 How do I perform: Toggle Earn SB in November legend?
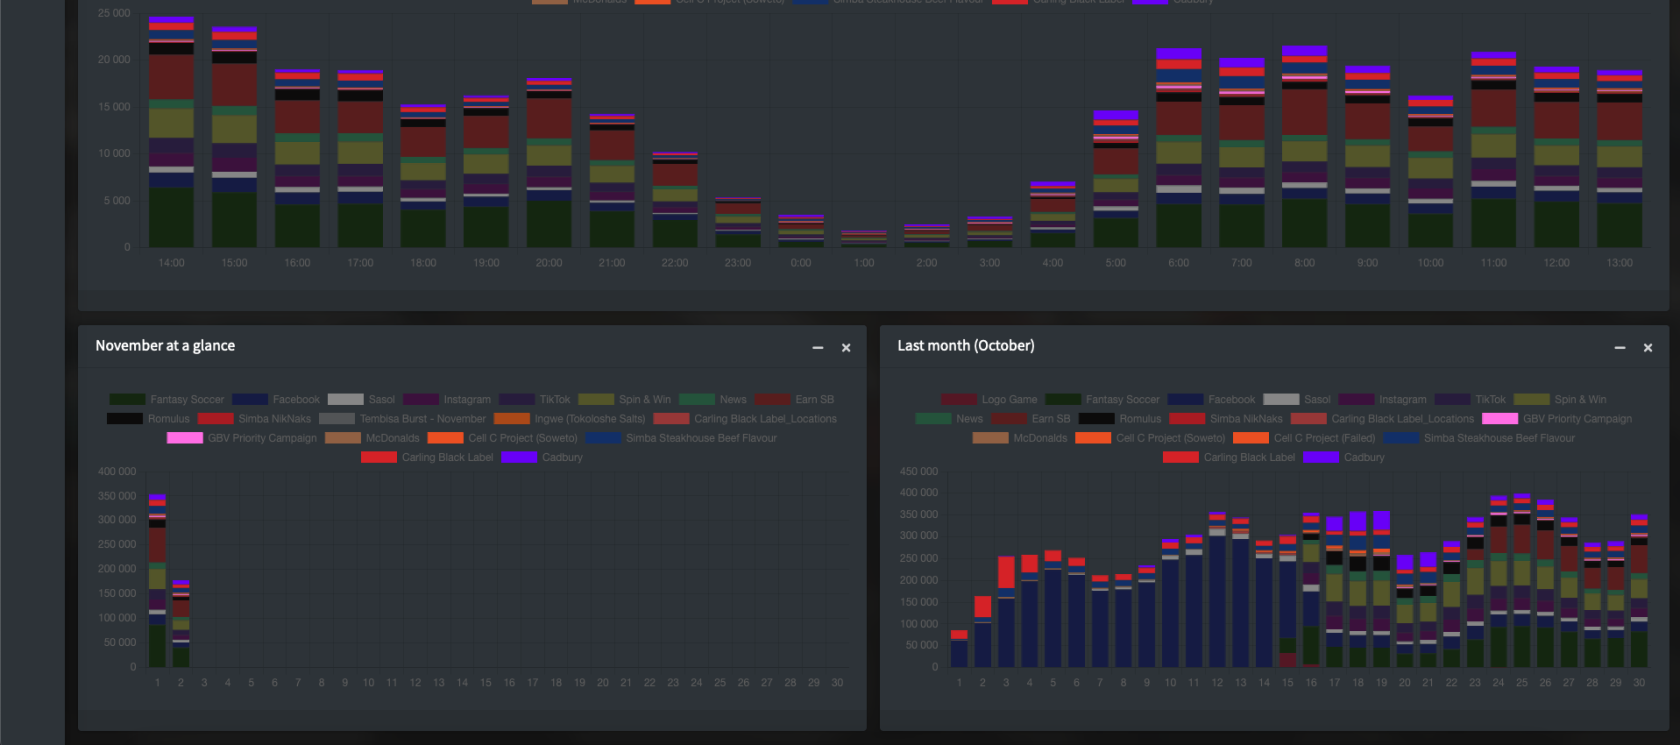[794, 399]
